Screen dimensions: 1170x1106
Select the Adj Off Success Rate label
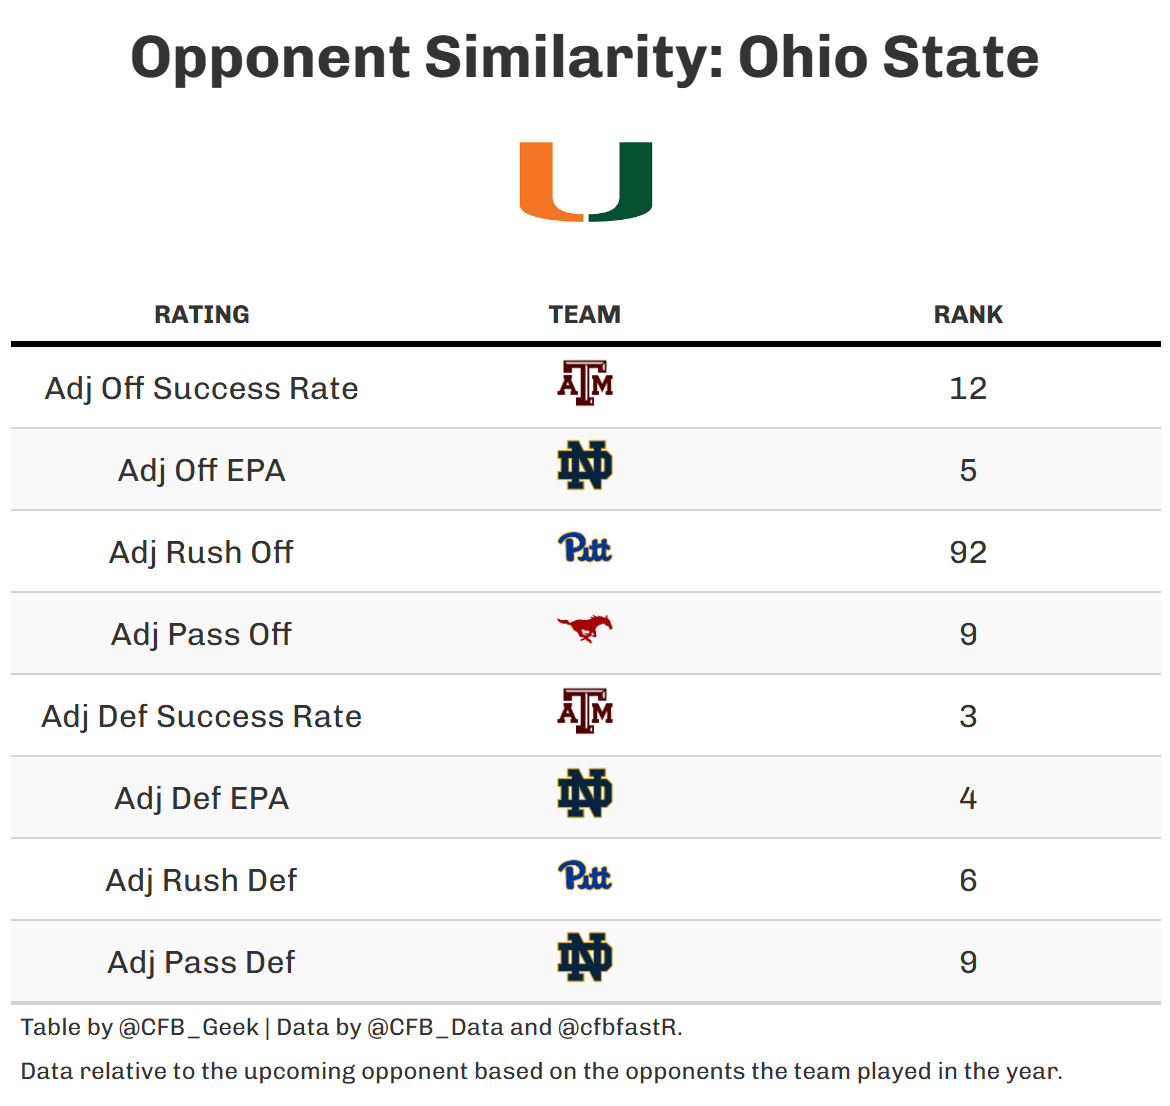202,388
